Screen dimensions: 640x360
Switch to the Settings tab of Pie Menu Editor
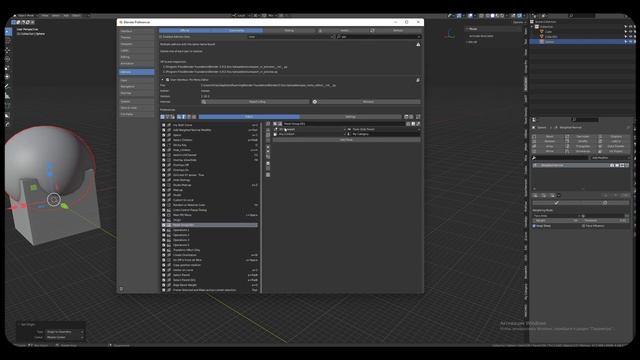[x=350, y=117]
